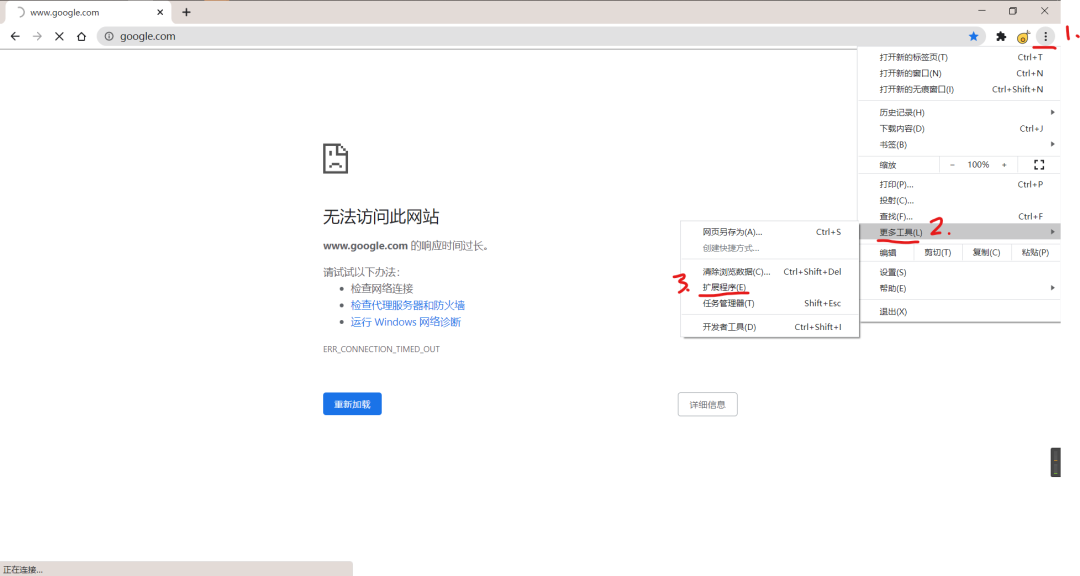
Task: Stop loading the page with X button
Action: pyautogui.click(x=59, y=37)
